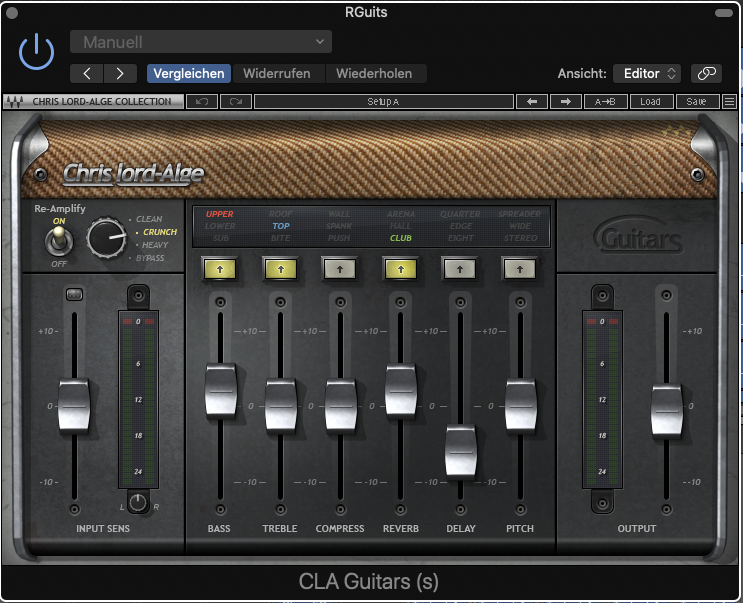Image resolution: width=743 pixels, height=603 pixels.
Task: Click the Wiederholen item
Action: [373, 73]
